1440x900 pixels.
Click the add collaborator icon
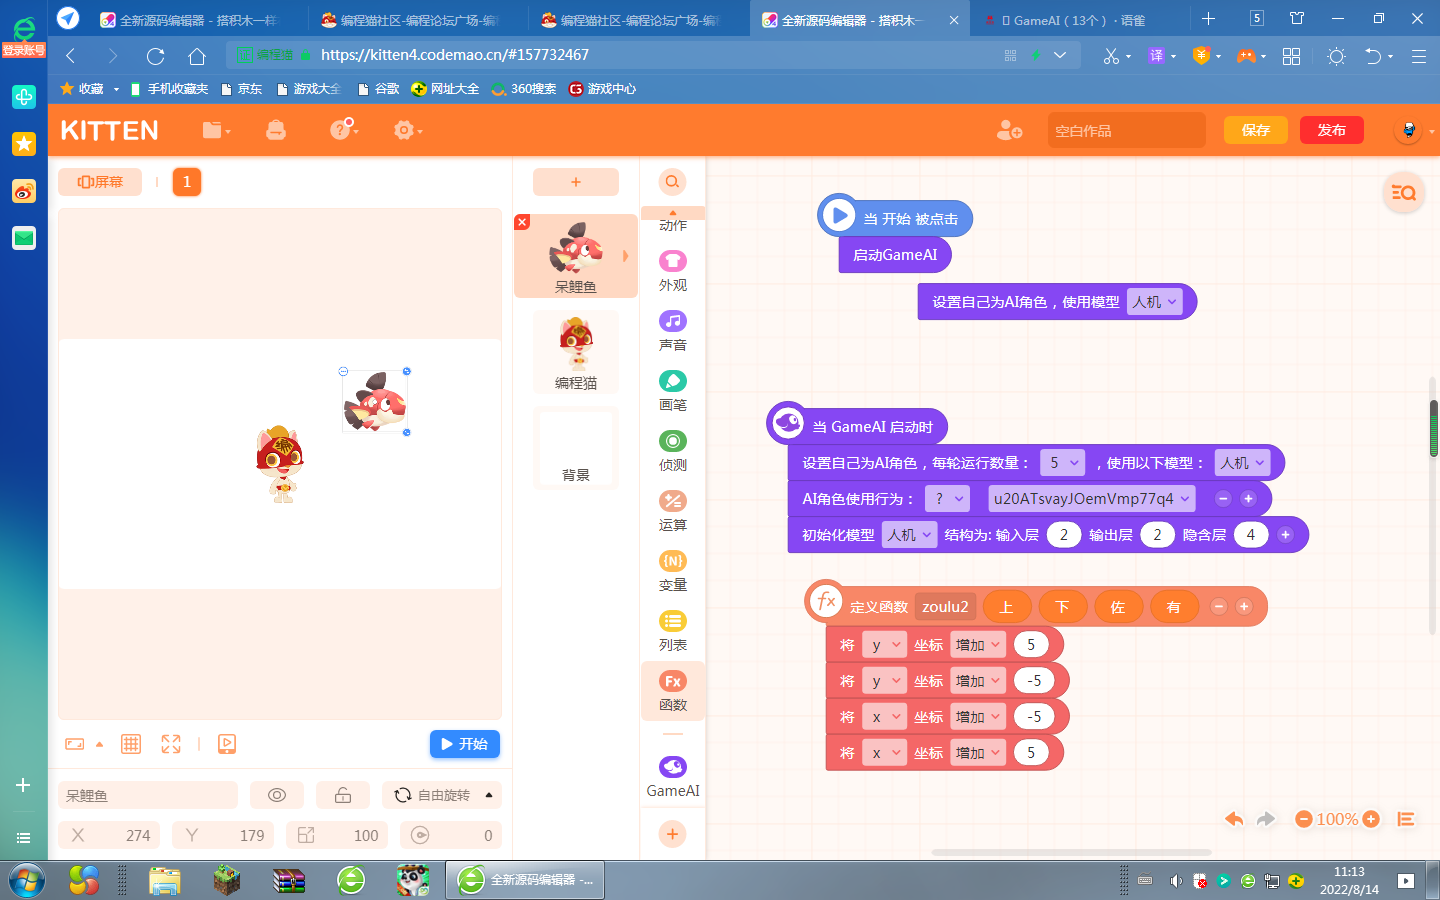point(1009,130)
